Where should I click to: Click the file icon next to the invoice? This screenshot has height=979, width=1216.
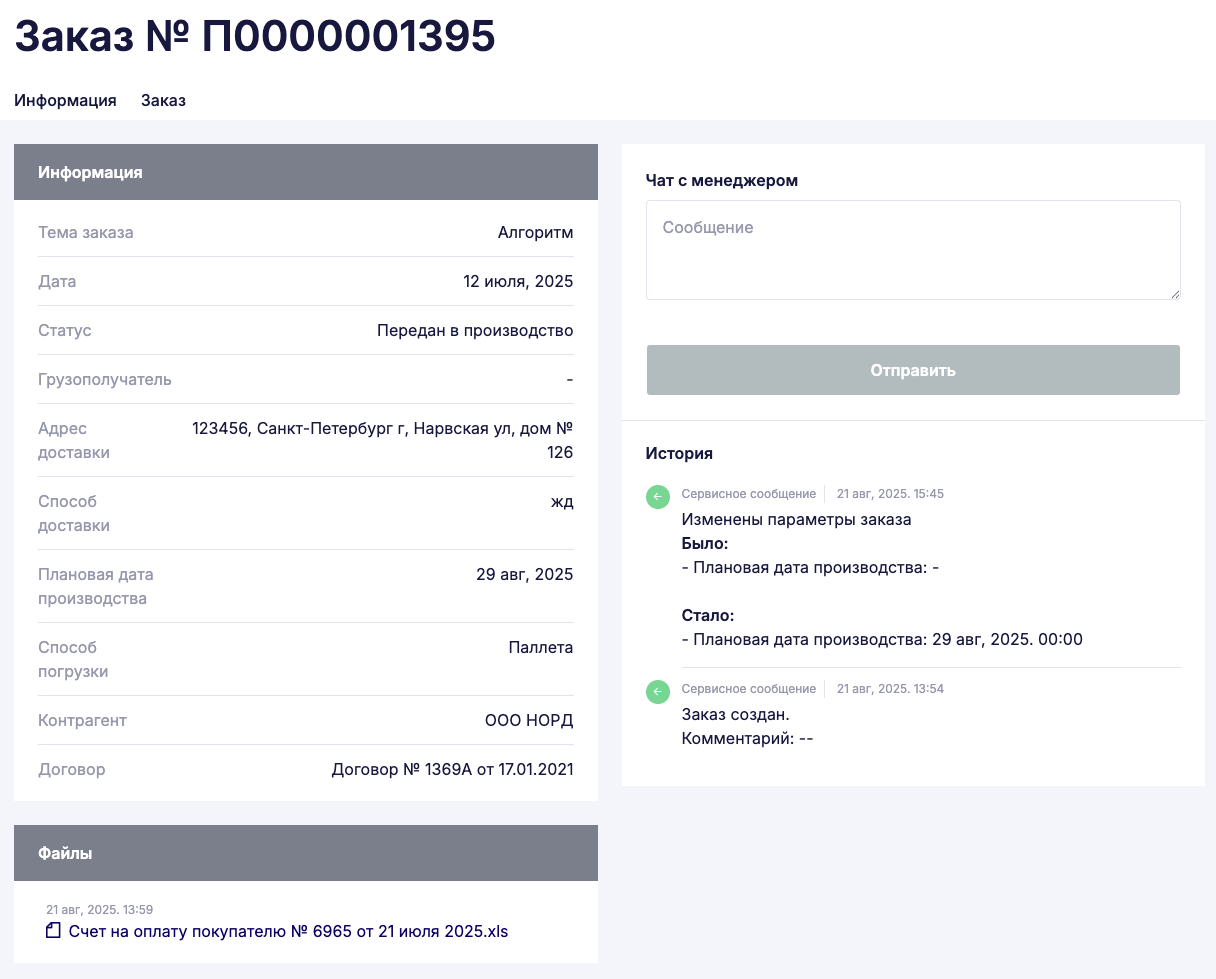54,931
